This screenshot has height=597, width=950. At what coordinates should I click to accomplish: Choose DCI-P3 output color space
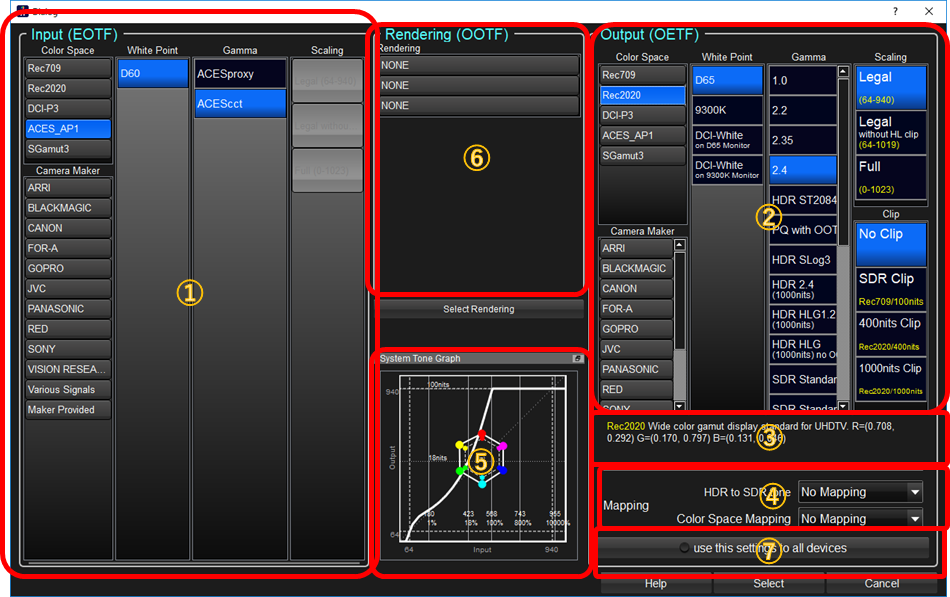[x=642, y=115]
